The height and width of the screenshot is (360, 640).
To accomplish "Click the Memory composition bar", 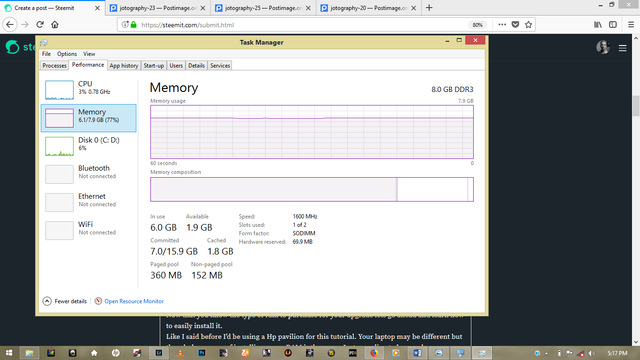I will pos(312,189).
